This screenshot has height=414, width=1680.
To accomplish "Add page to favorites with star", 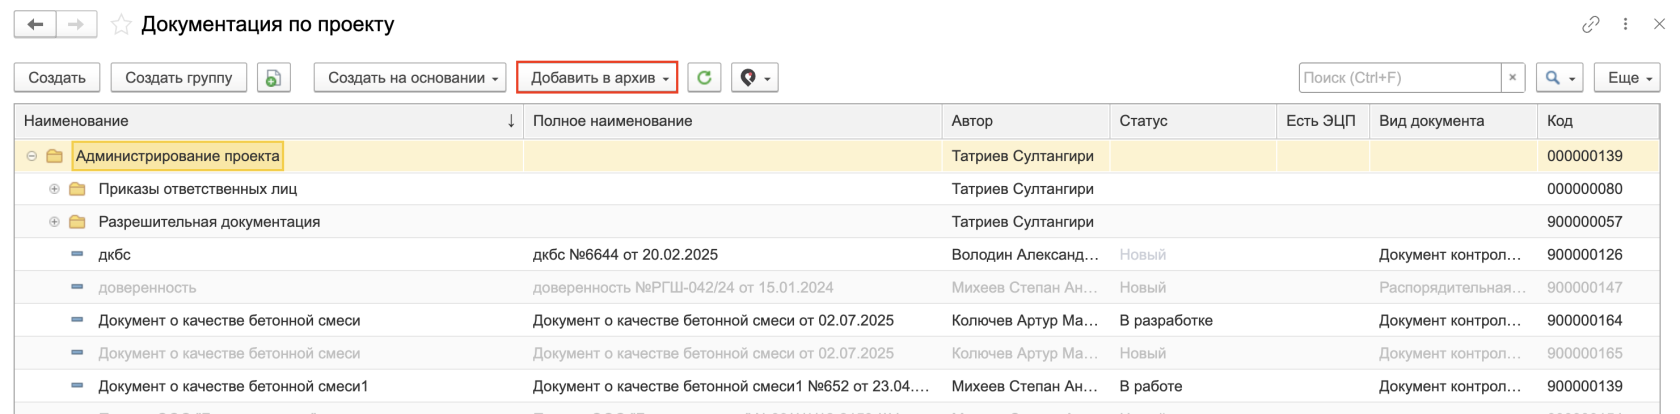I will tap(121, 25).
